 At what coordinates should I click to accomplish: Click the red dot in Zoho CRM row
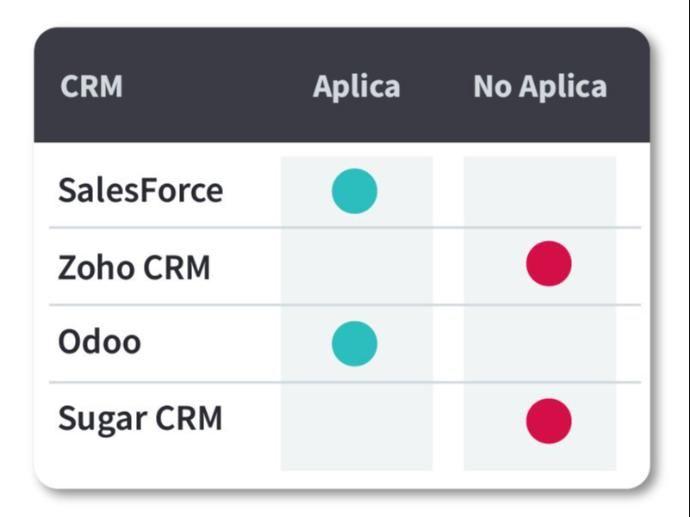pos(548,264)
